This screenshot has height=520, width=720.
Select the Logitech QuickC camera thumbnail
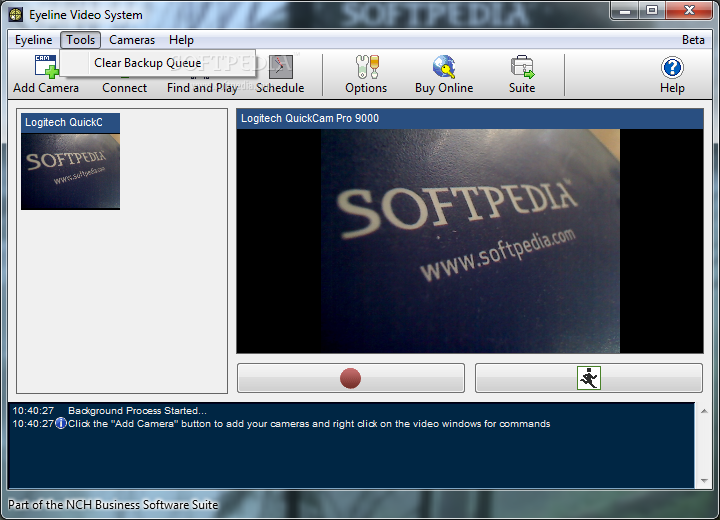click(70, 161)
